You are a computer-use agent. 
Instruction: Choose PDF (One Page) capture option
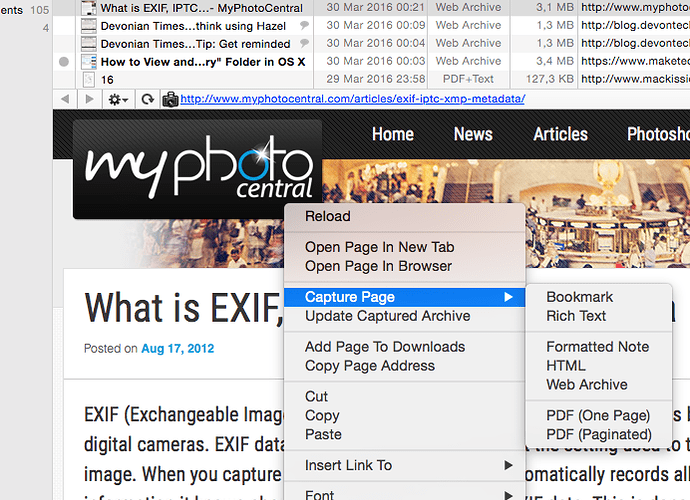pyautogui.click(x=598, y=415)
